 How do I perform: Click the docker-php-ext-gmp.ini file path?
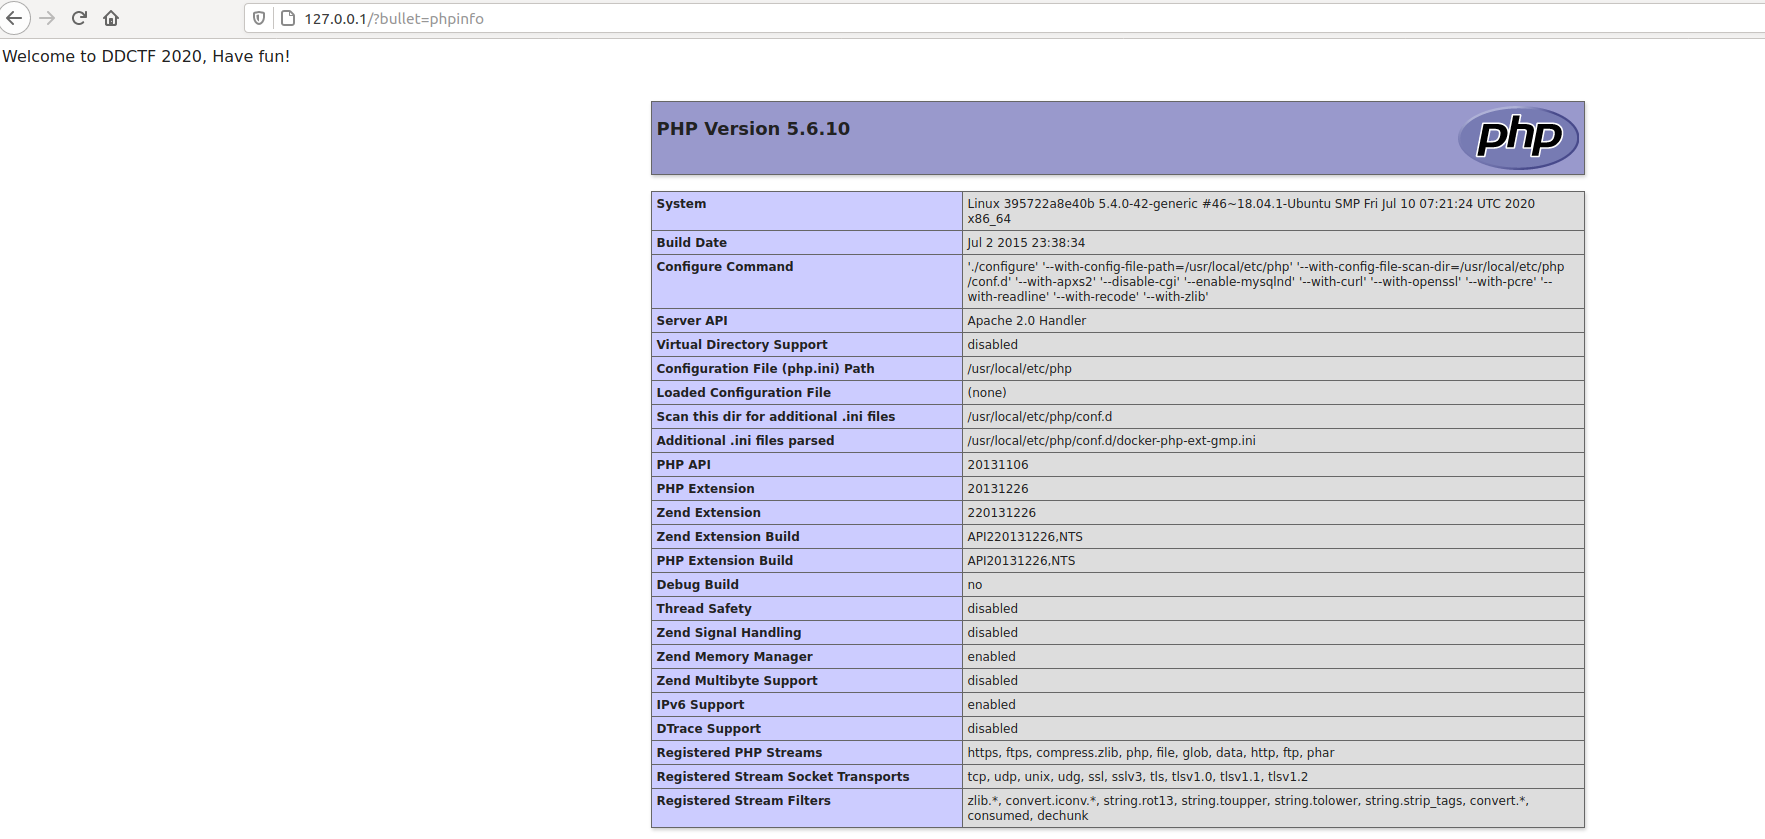1111,441
